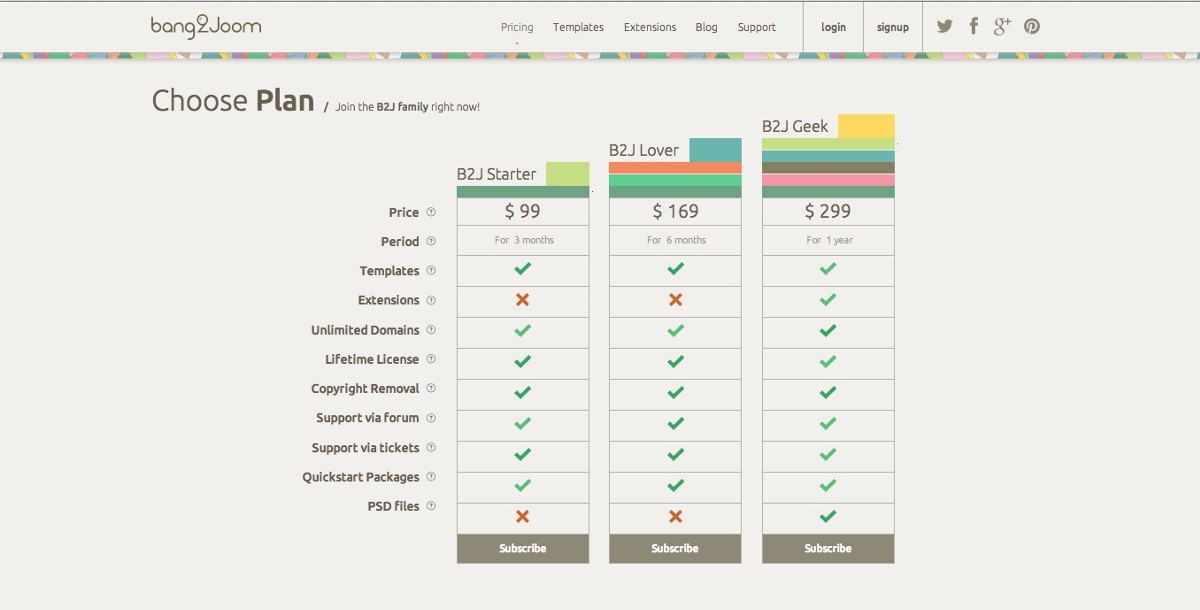Viewport: 1200px width, 610px height.
Task: Click the login link
Action: pyautogui.click(x=833, y=27)
